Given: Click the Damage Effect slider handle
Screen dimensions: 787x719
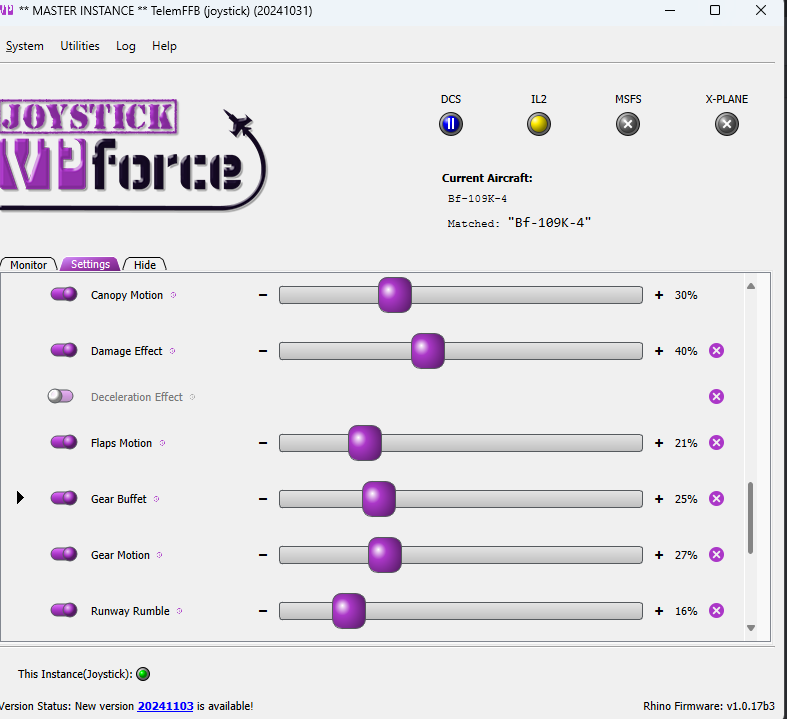Looking at the screenshot, I should tap(428, 351).
